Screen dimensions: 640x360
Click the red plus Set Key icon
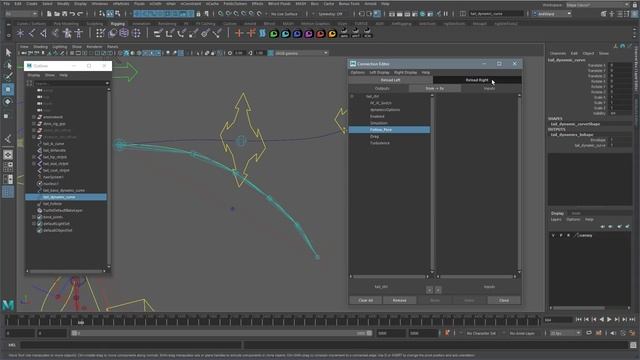(239, 33)
